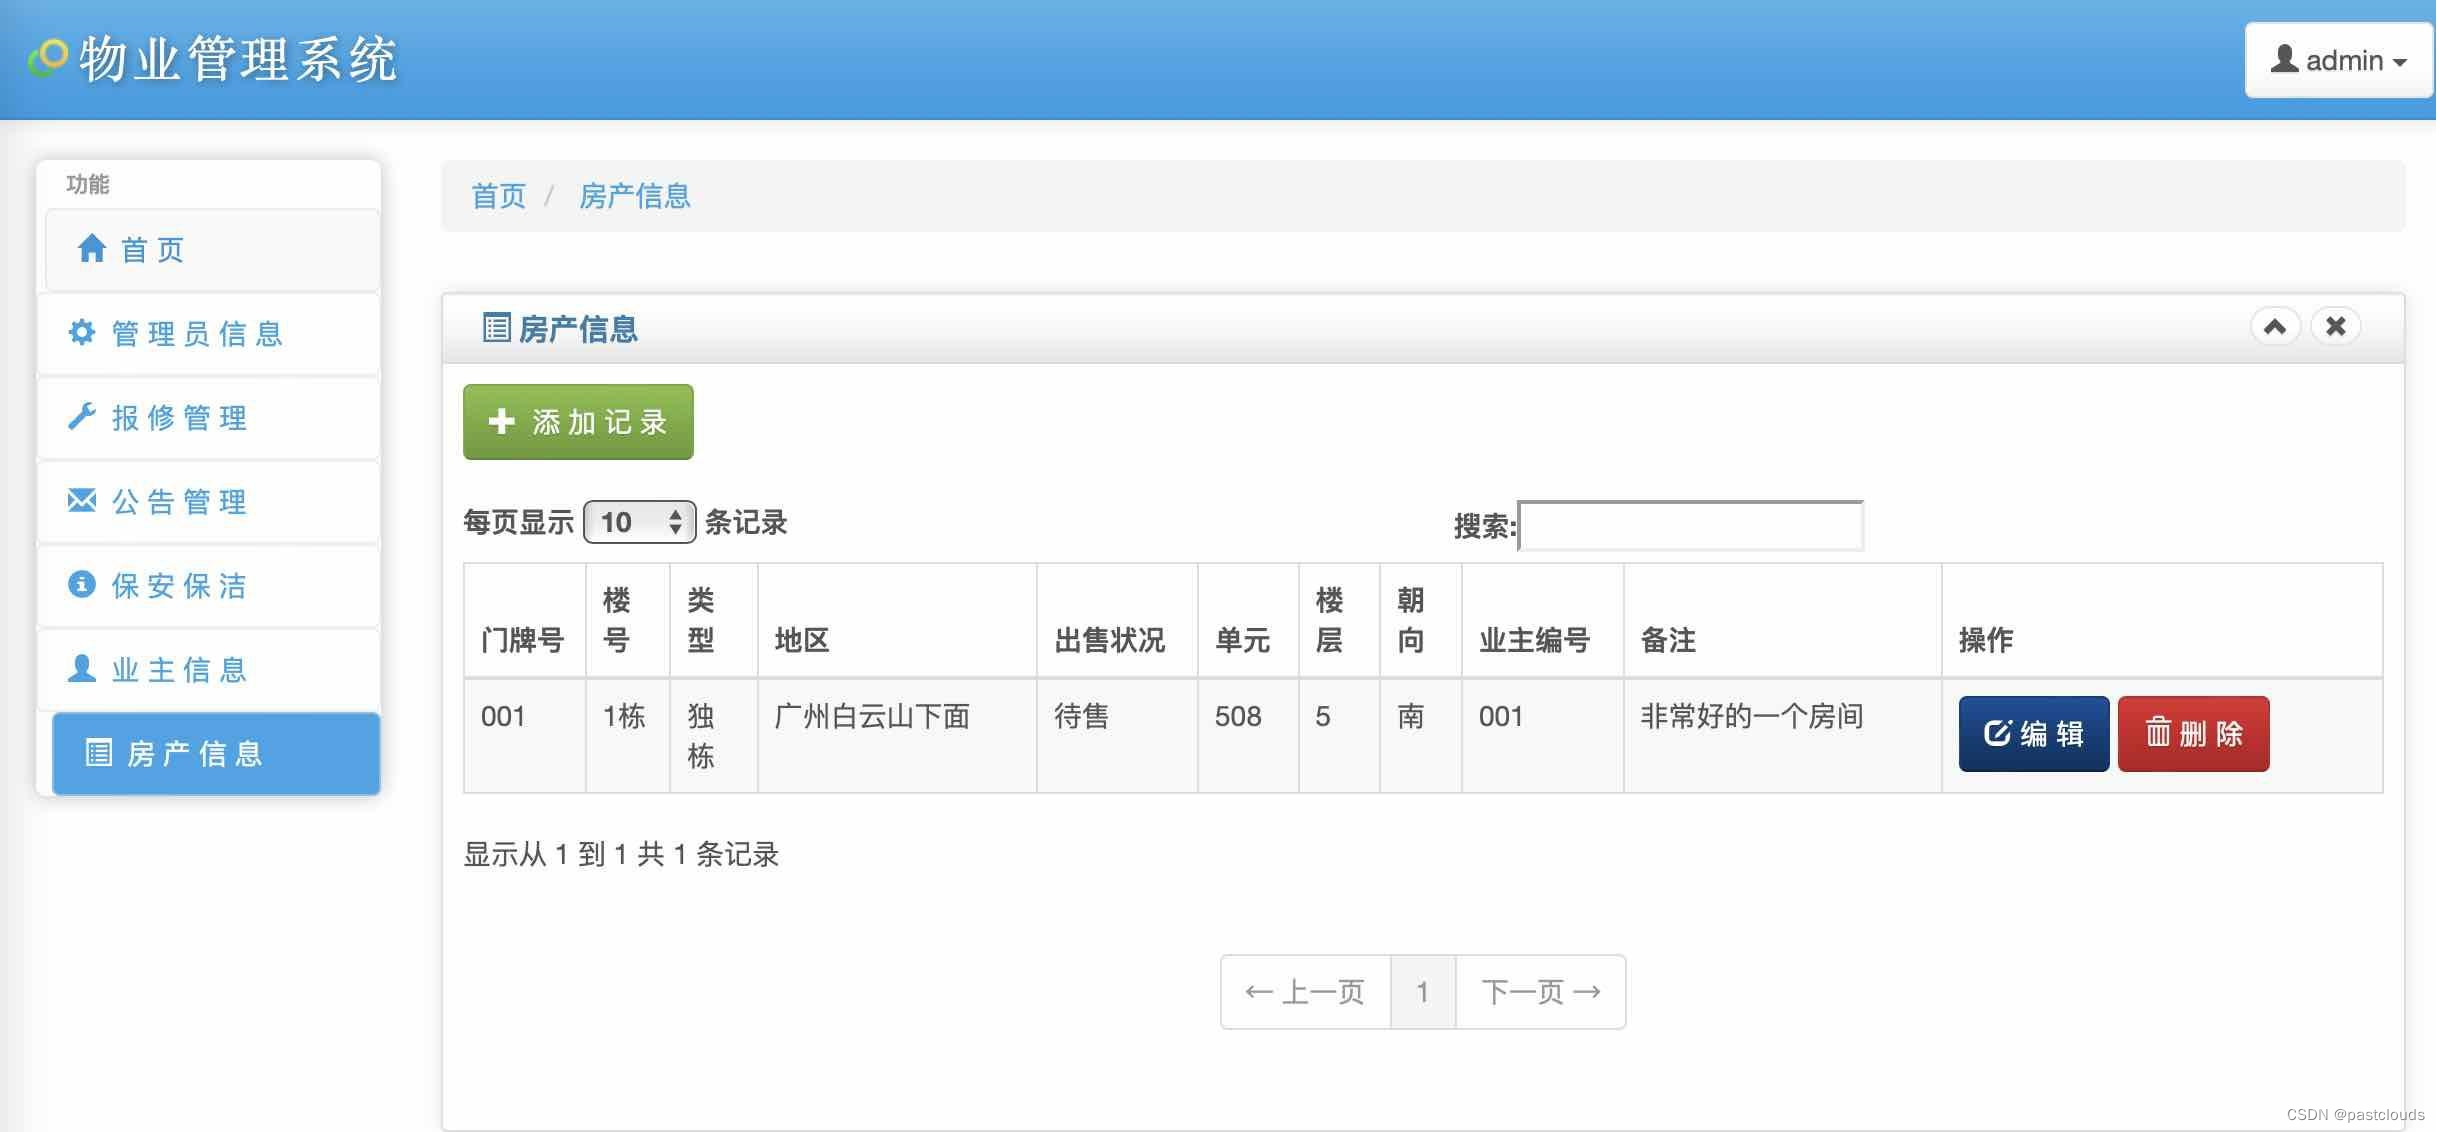
Task: Open 公告管理 in the sidebar menu
Action: [x=180, y=501]
